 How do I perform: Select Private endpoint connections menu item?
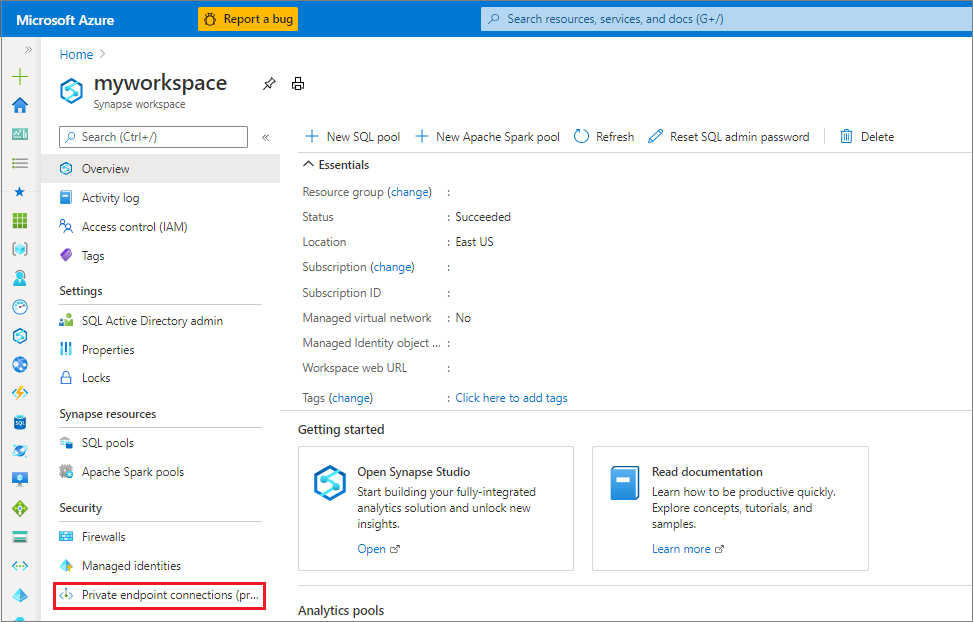pyautogui.click(x=160, y=595)
